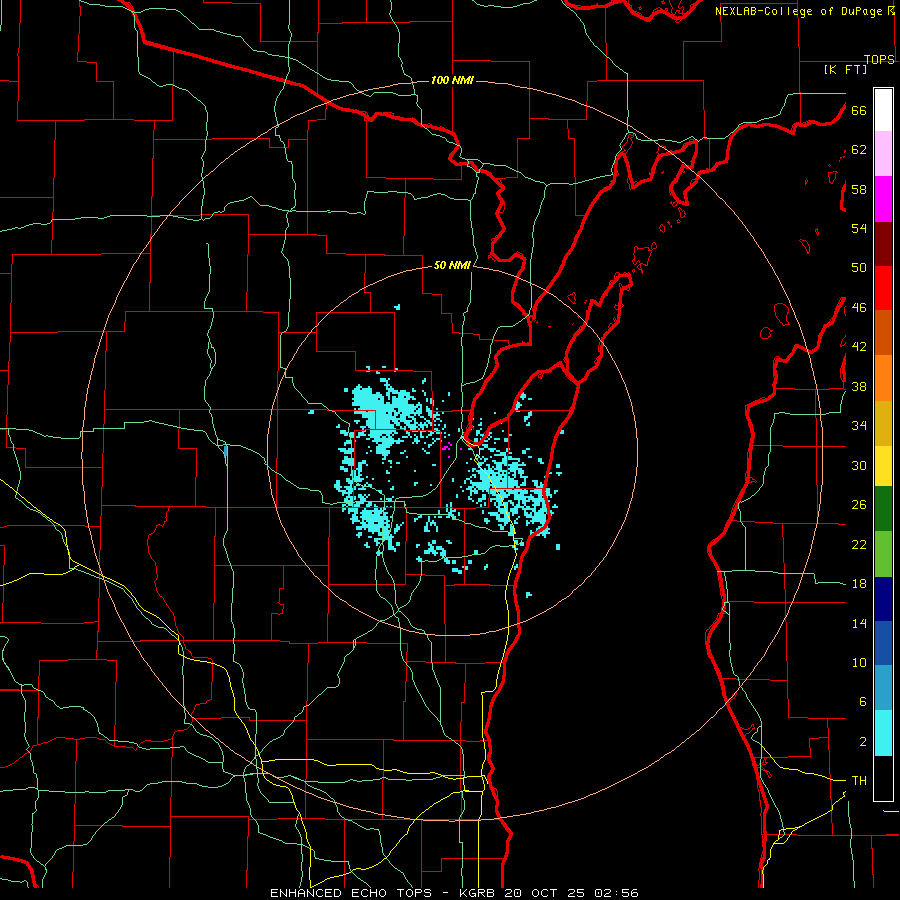Click the legend value "10"
The image size is (900, 900).
point(859,663)
